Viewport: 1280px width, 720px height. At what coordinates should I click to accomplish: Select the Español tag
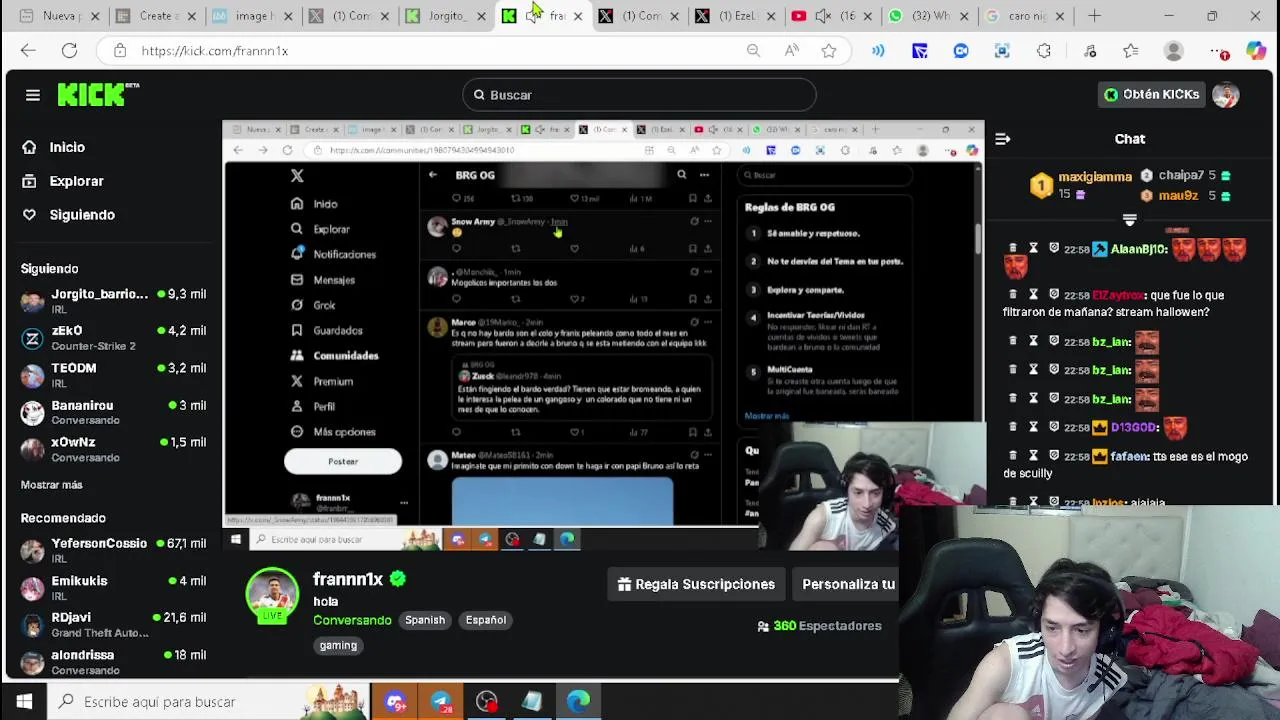coord(486,620)
